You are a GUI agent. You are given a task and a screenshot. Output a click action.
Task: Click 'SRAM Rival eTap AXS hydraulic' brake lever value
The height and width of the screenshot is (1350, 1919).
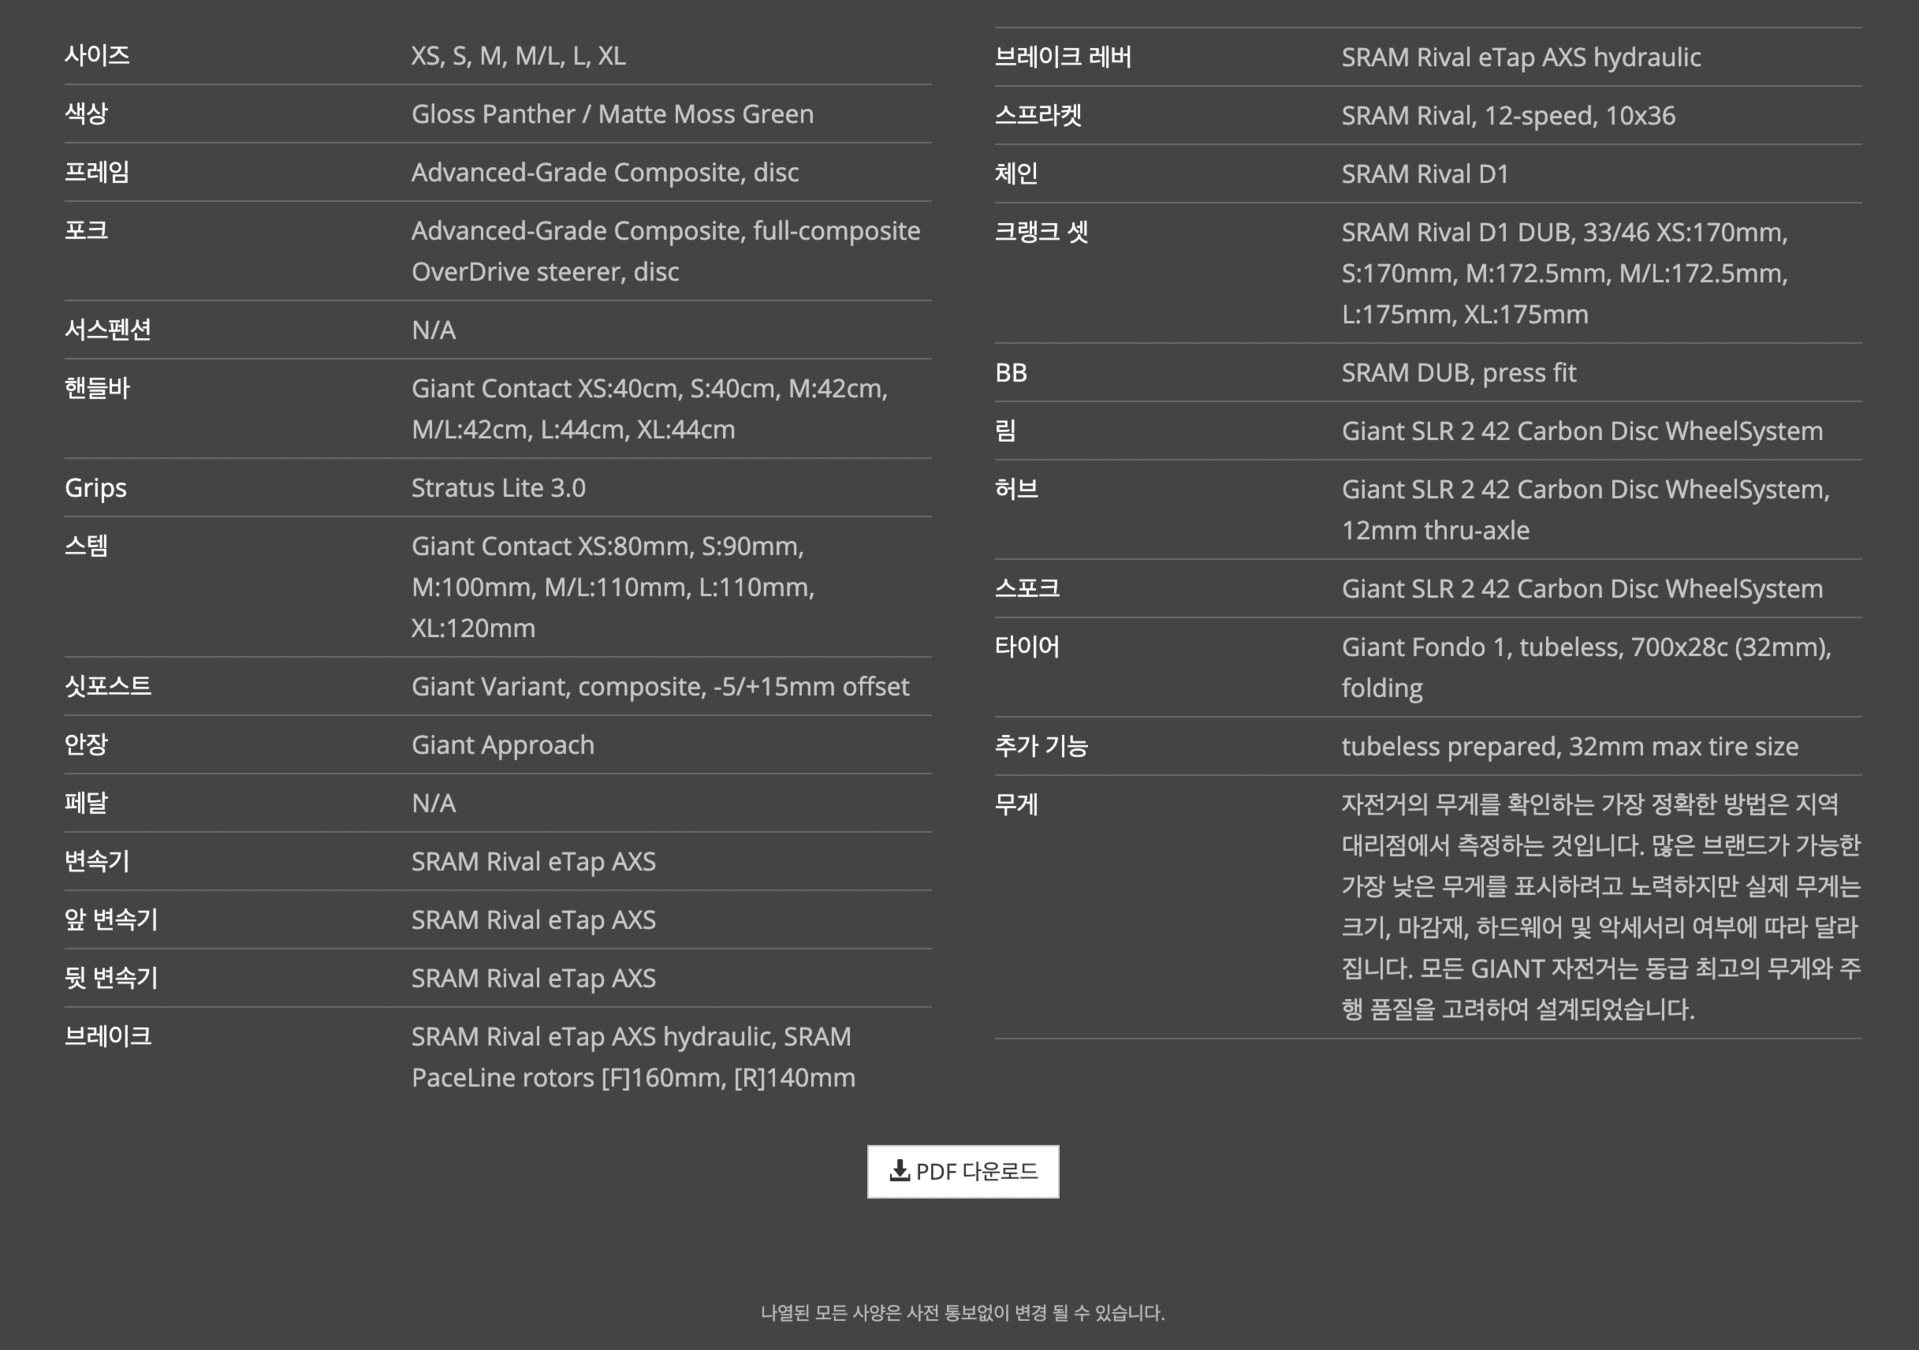point(1521,58)
